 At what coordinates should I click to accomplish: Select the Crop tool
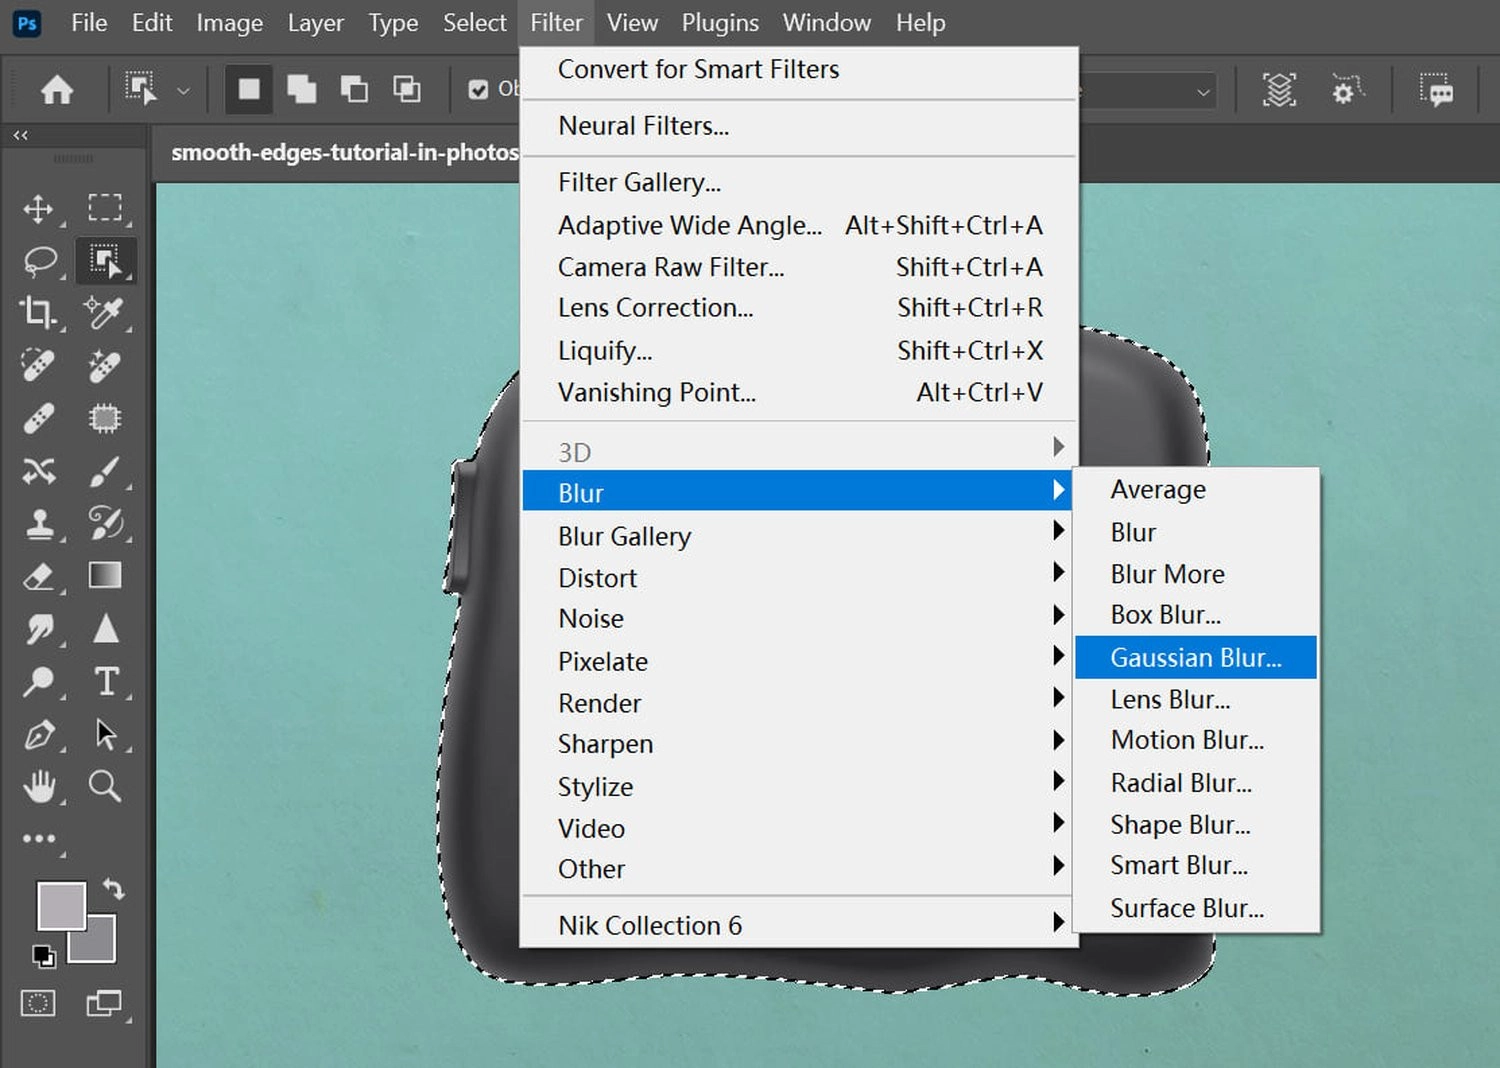coord(39,313)
